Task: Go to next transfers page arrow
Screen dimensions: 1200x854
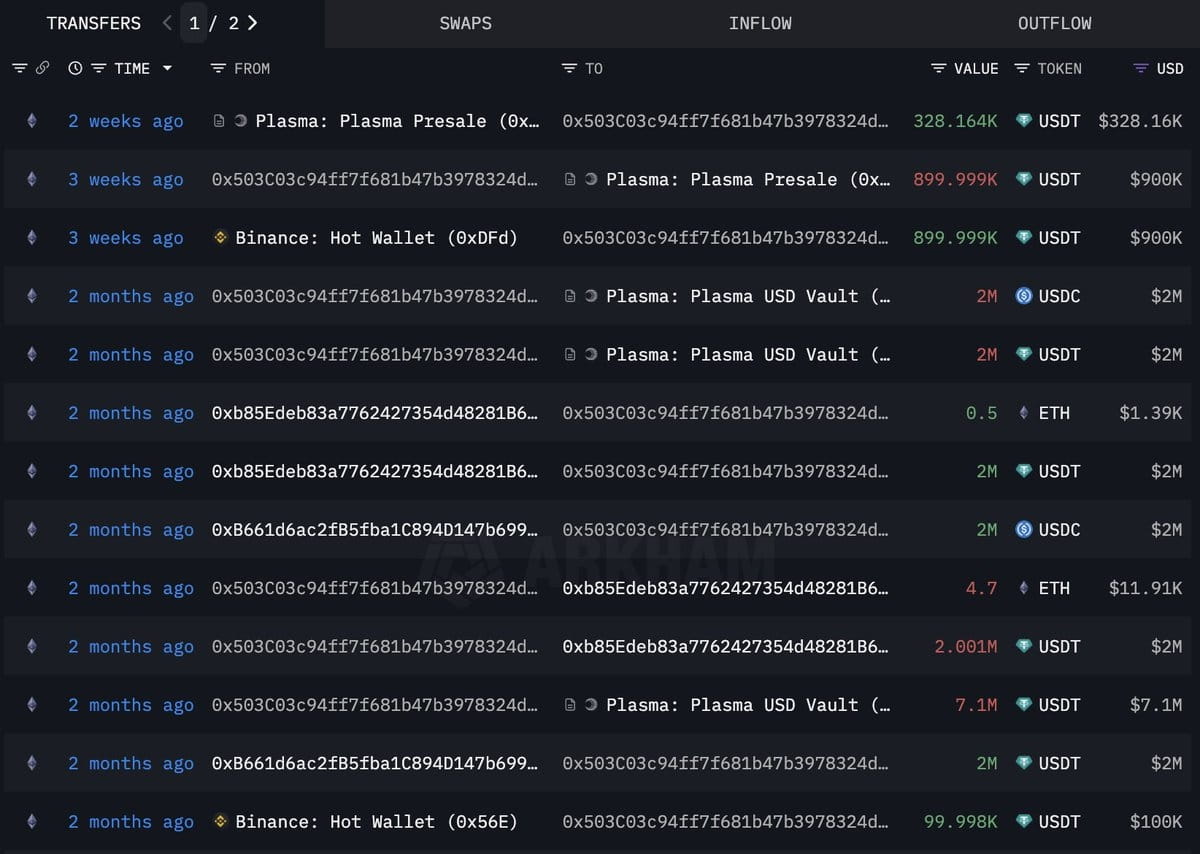Action: [x=252, y=22]
